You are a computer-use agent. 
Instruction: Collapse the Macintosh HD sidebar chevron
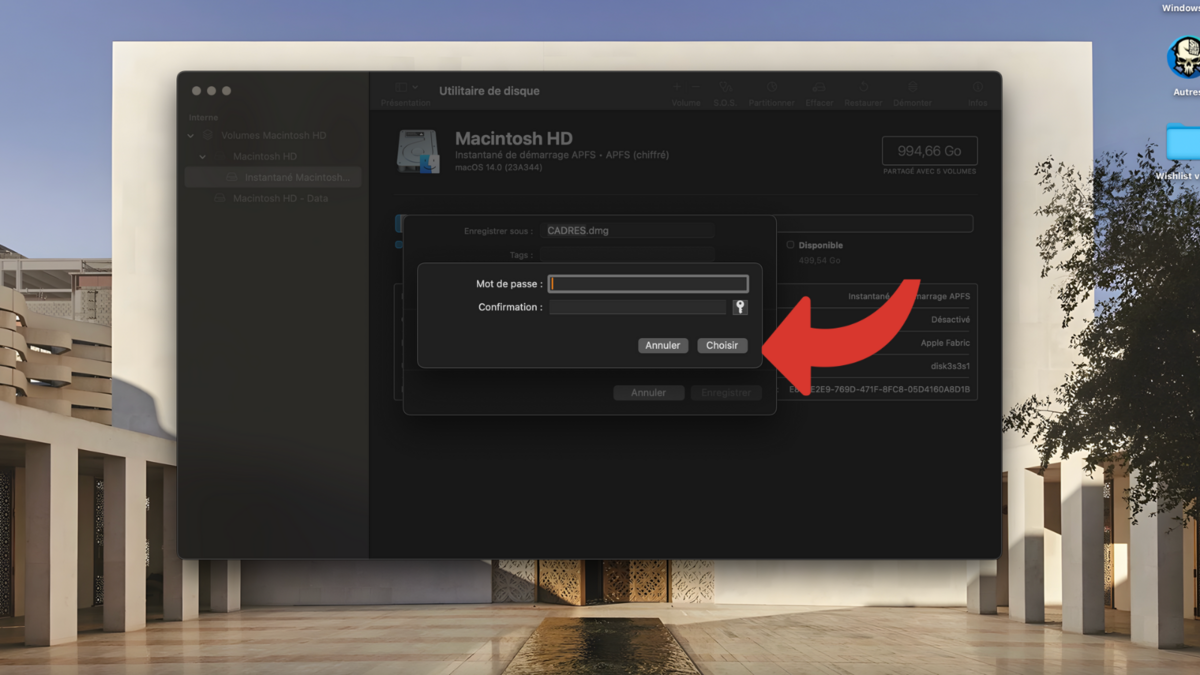tap(203, 156)
